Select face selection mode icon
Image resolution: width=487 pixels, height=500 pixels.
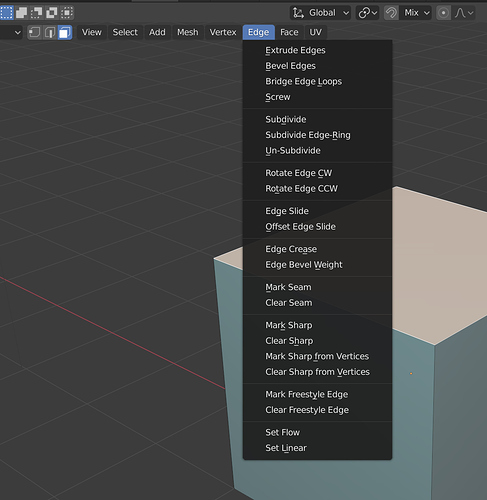[65, 32]
